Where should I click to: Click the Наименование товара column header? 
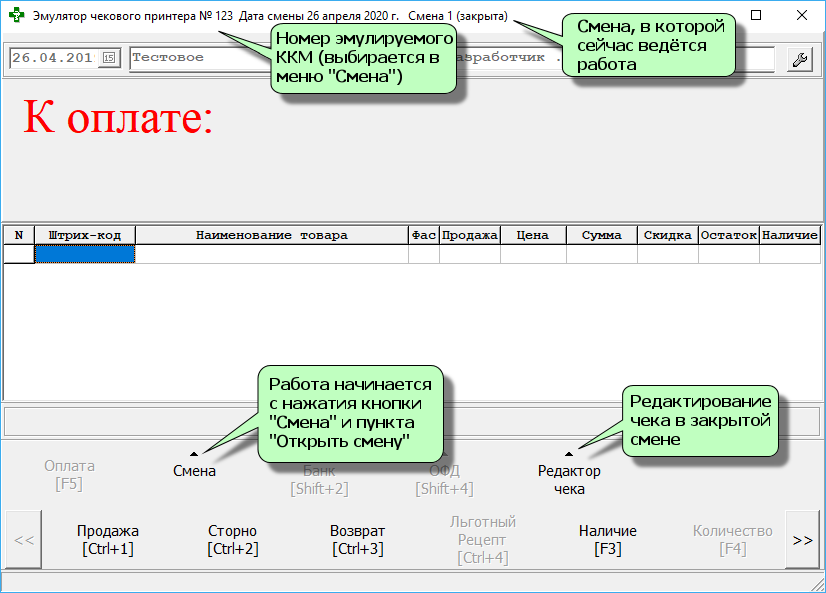271,235
